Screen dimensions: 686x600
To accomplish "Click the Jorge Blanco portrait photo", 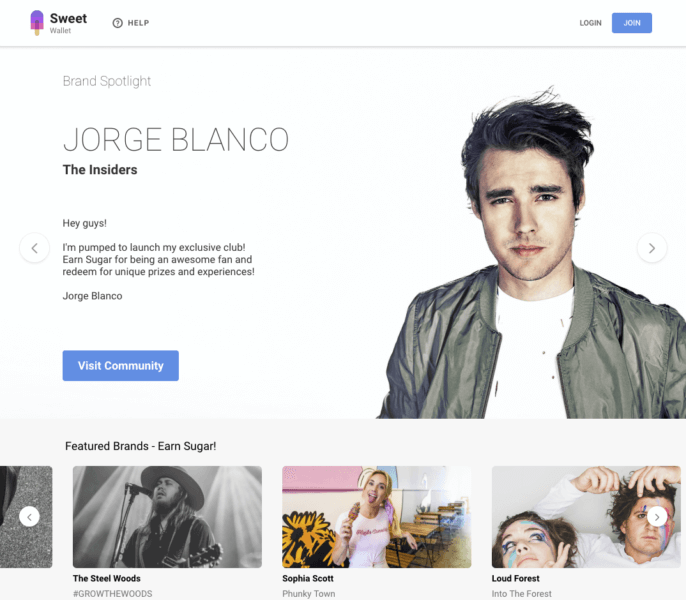I will [x=532, y=254].
